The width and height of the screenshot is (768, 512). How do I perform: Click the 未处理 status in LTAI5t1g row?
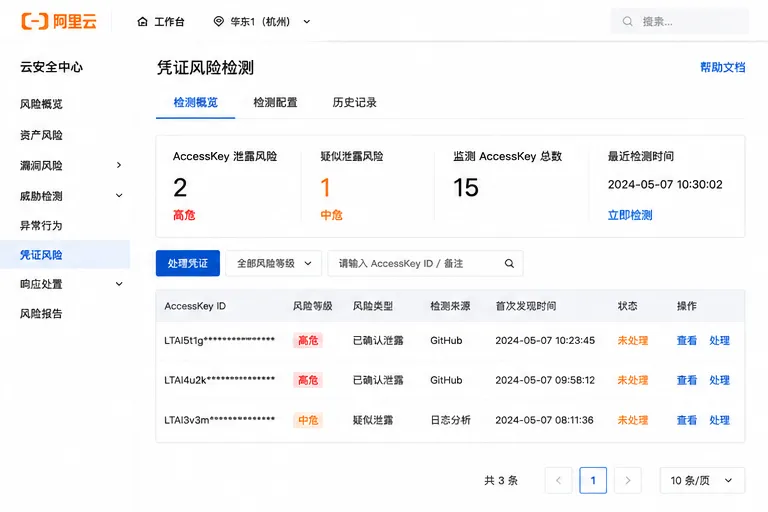pyautogui.click(x=633, y=341)
